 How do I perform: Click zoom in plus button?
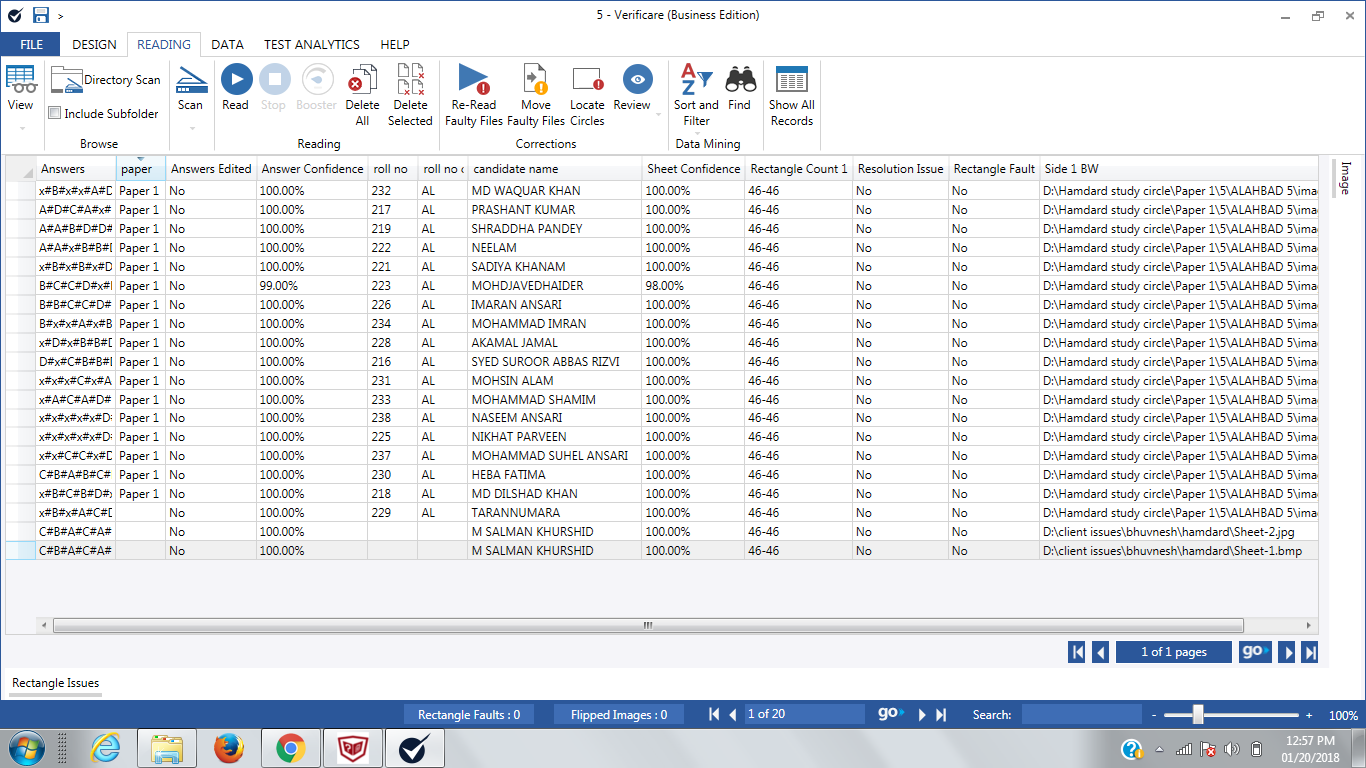(1309, 715)
